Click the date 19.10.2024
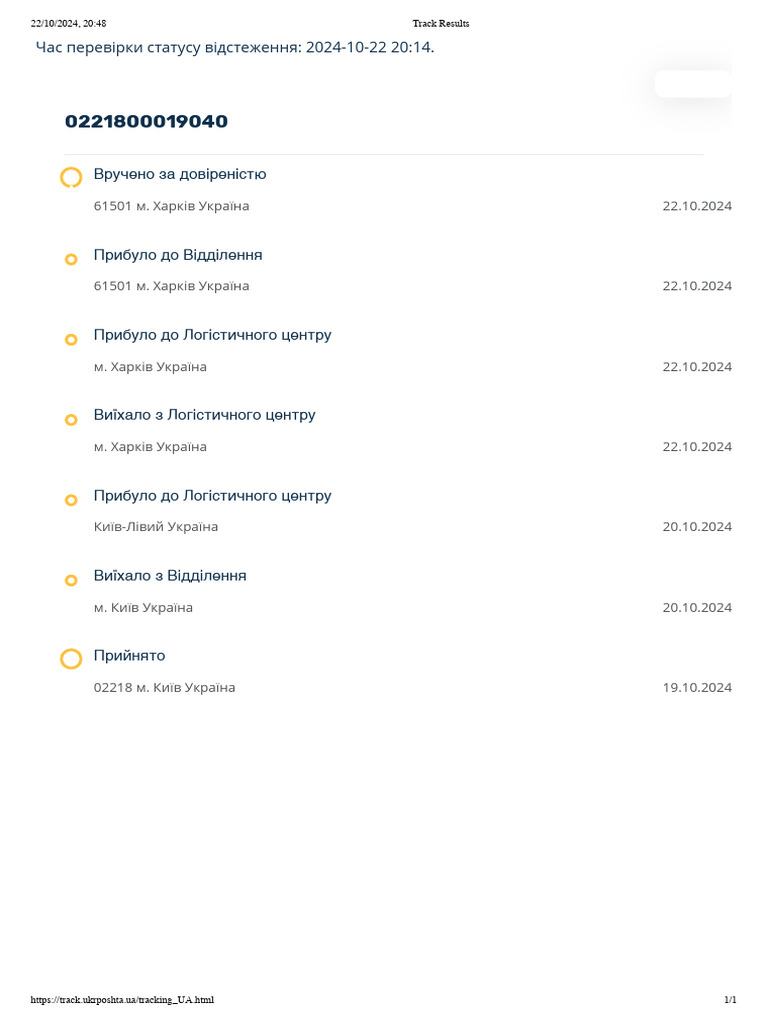Screen dimensions: 768x1024 tap(697, 687)
